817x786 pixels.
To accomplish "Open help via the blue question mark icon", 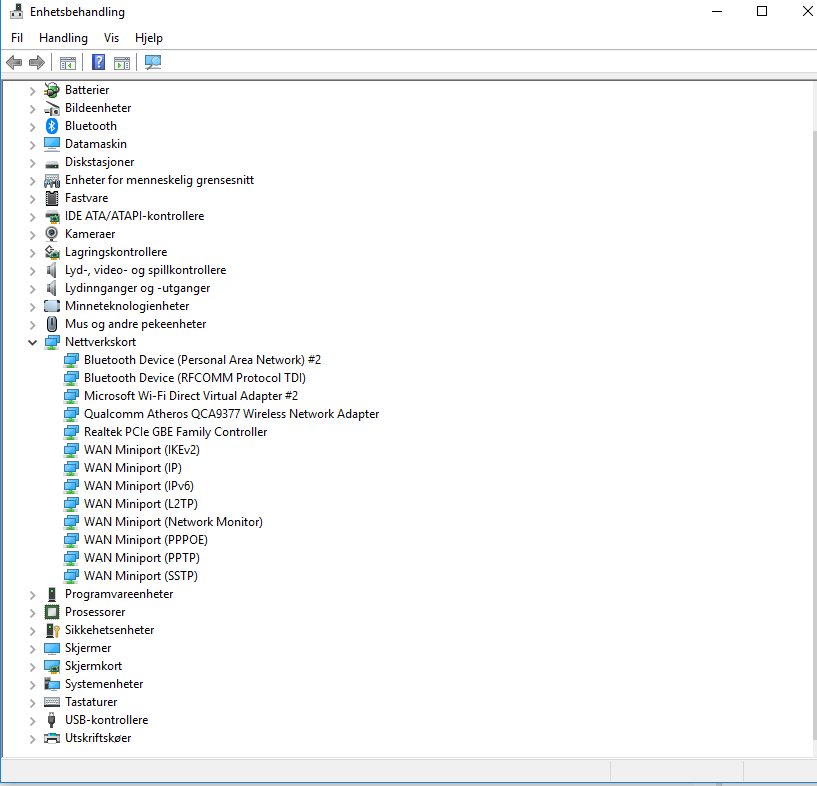I will [x=98, y=63].
